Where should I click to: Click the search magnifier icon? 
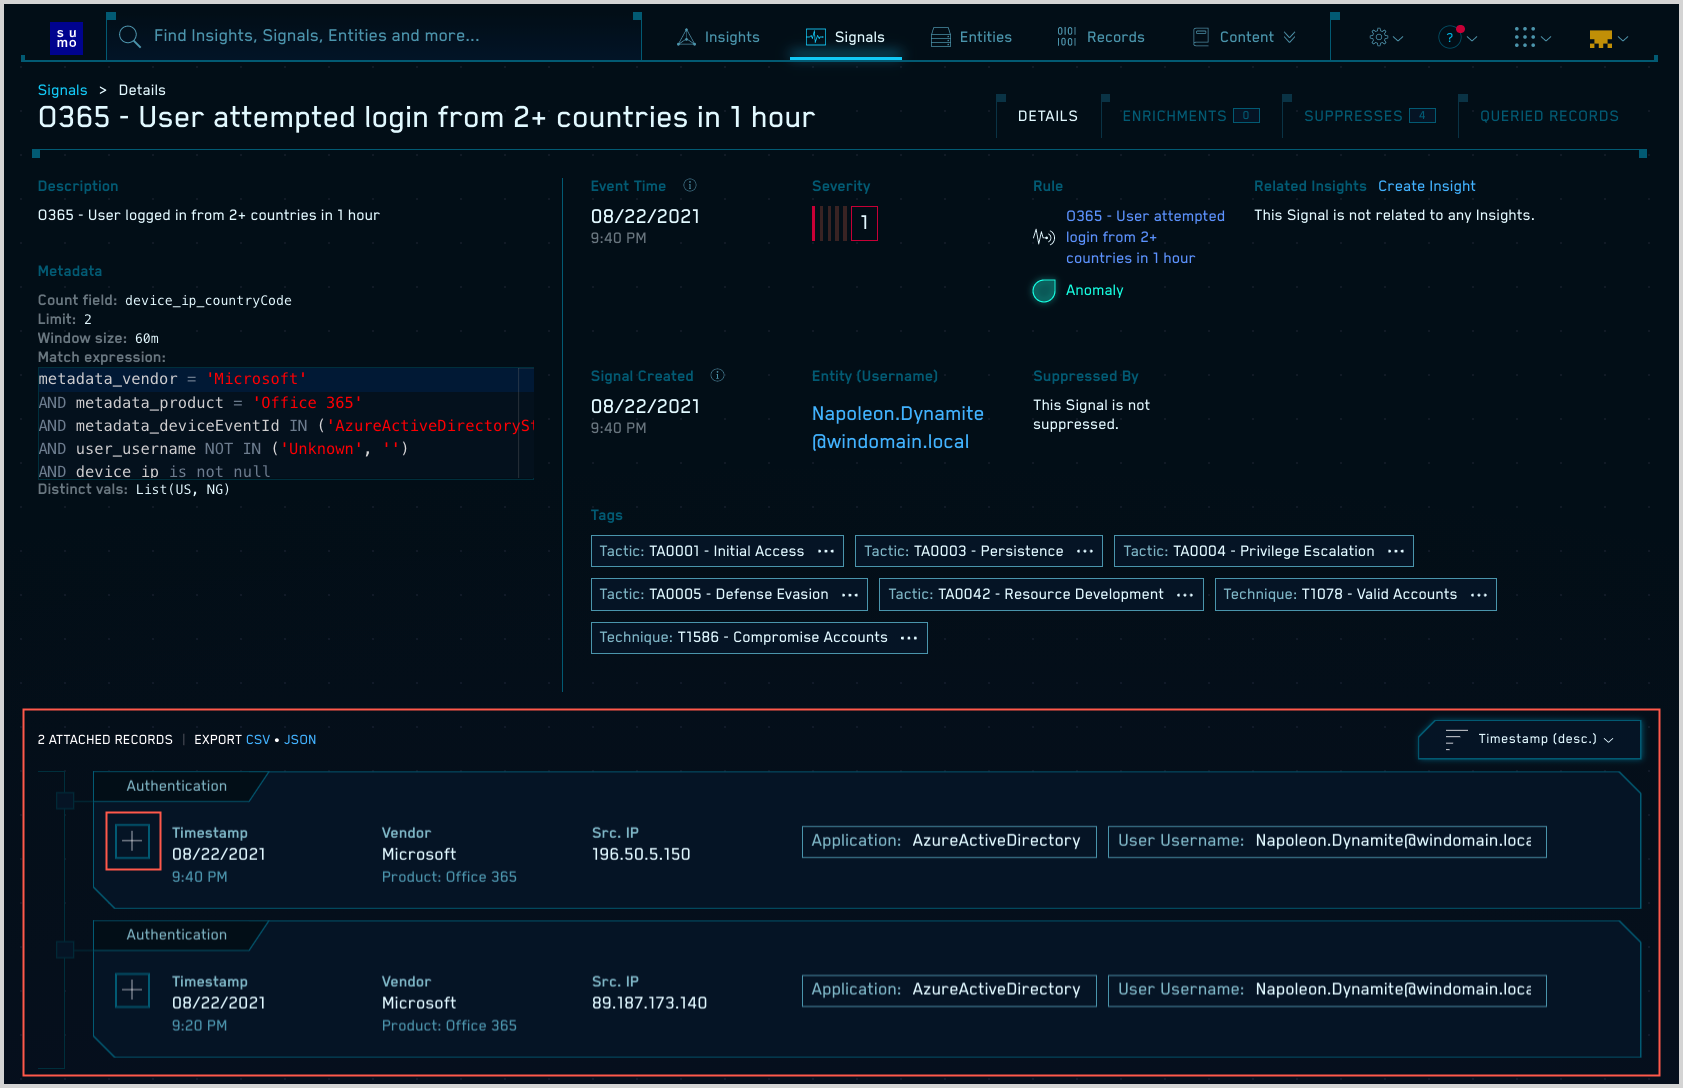pyautogui.click(x=130, y=37)
